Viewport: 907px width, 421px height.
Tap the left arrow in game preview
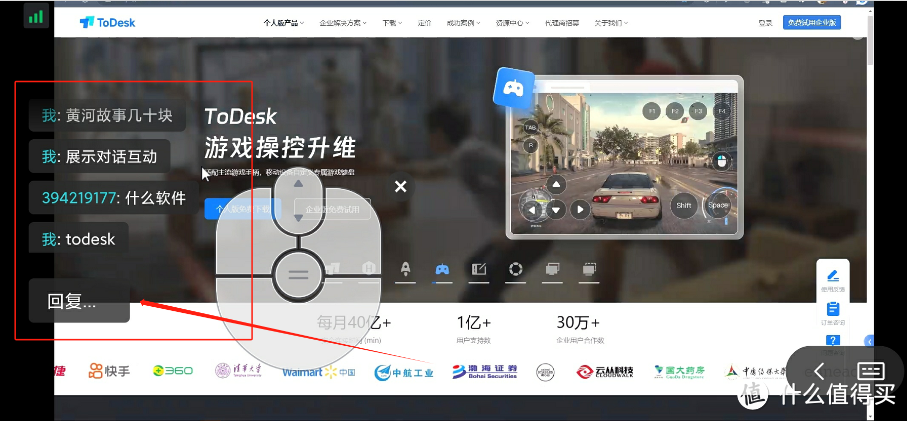click(x=532, y=209)
